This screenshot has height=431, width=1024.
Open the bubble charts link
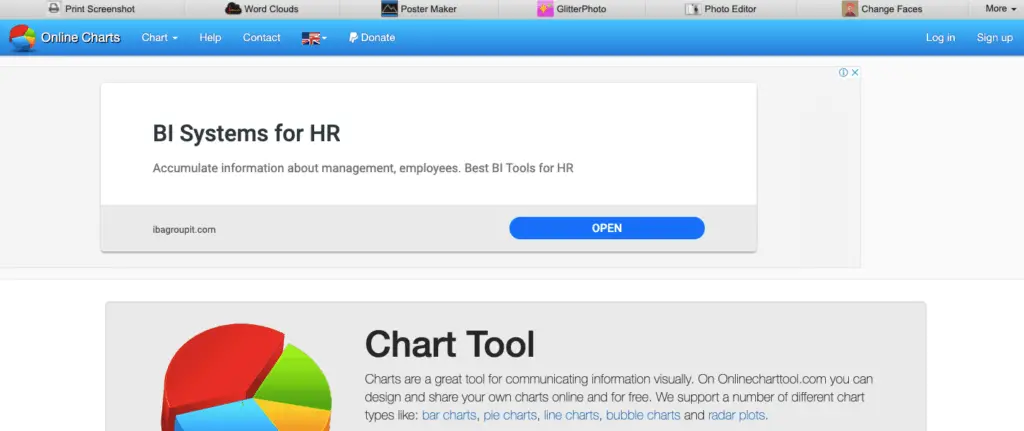coord(643,415)
